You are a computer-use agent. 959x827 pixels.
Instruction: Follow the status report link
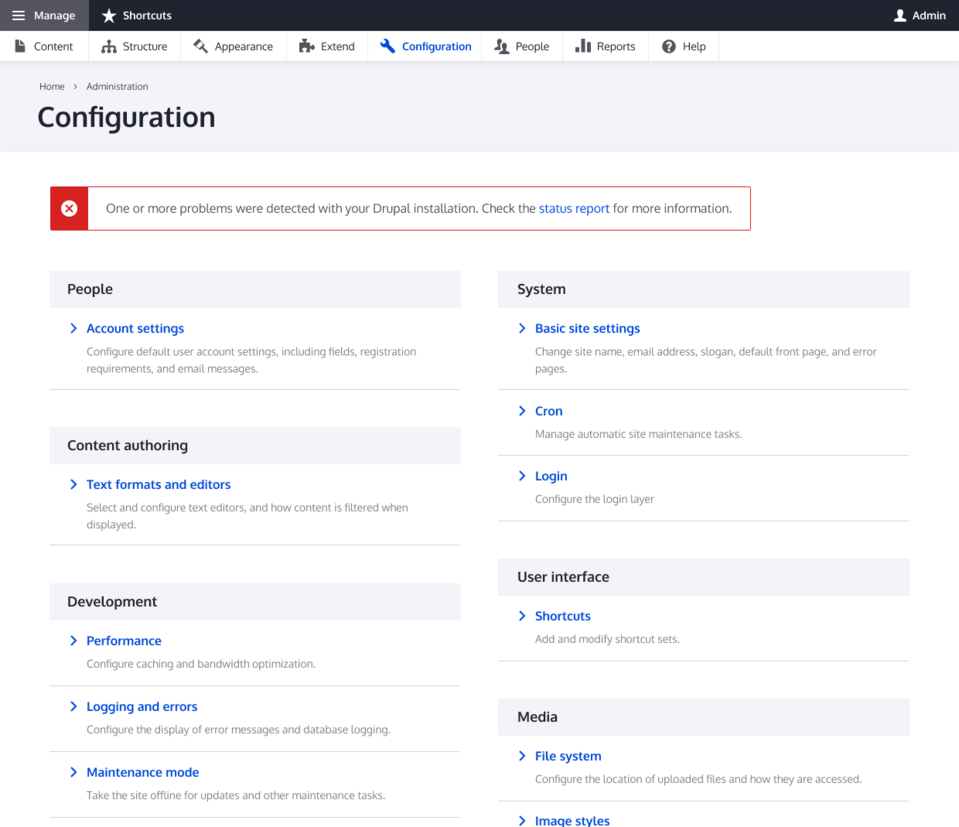click(x=574, y=209)
